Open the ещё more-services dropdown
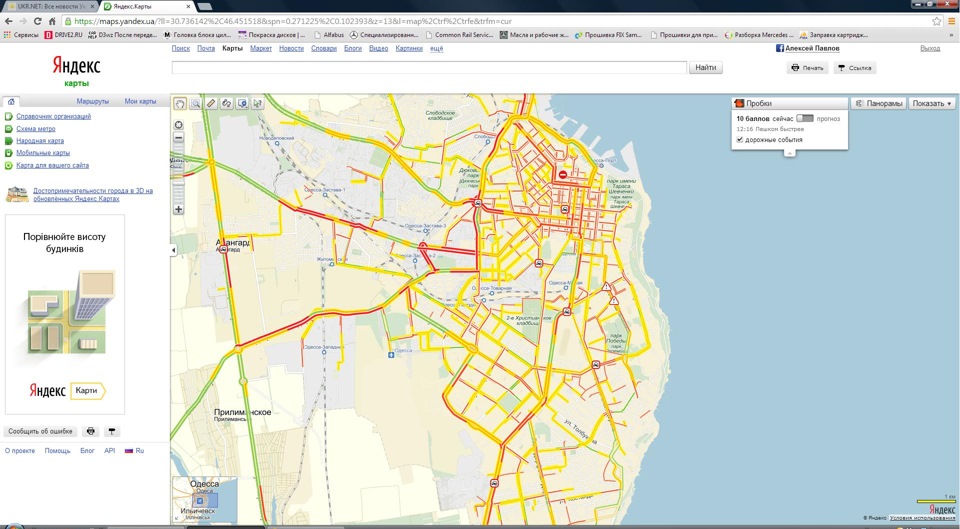Screen dimensions: 960x529 pos(437,48)
